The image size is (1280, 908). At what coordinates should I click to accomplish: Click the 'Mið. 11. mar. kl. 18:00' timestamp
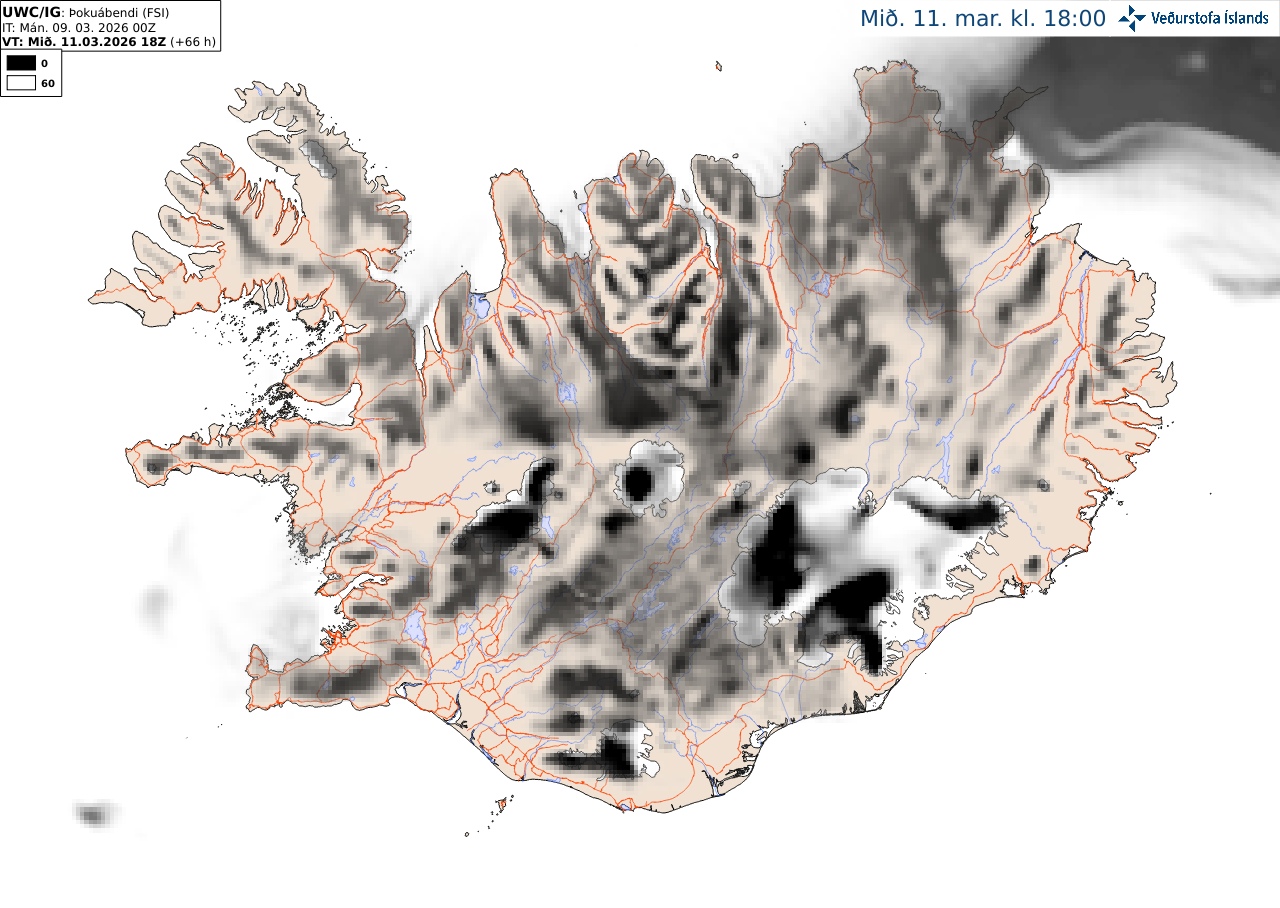pos(983,18)
